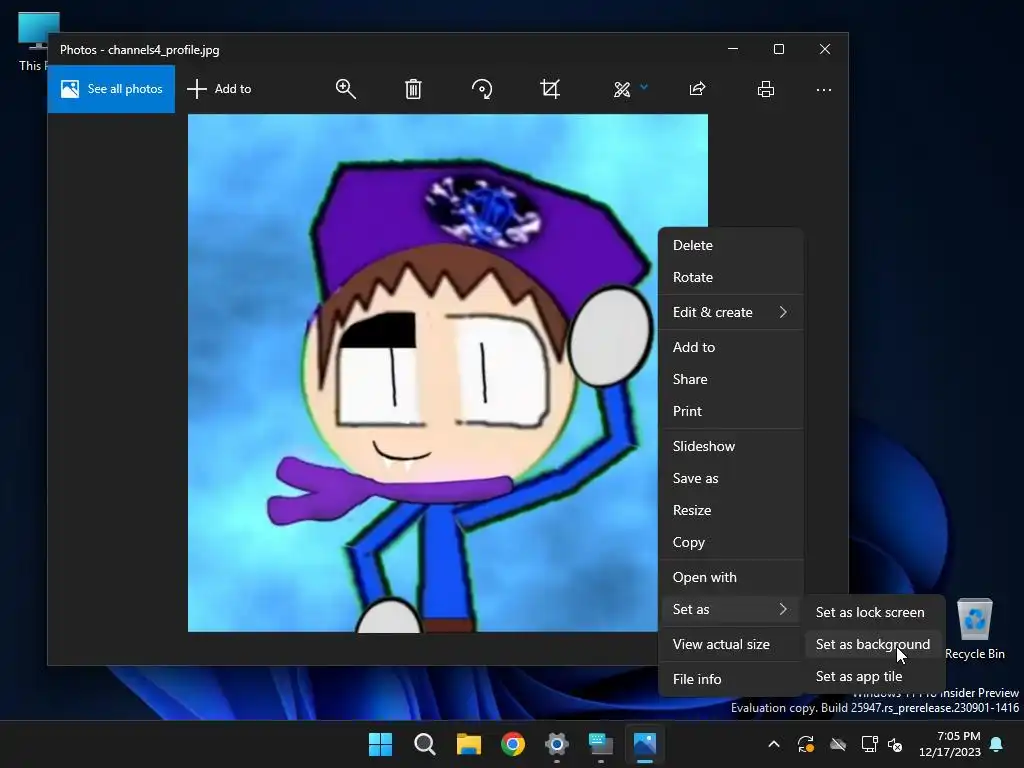Click See all photos button
The height and width of the screenshot is (768, 1024).
pos(111,89)
